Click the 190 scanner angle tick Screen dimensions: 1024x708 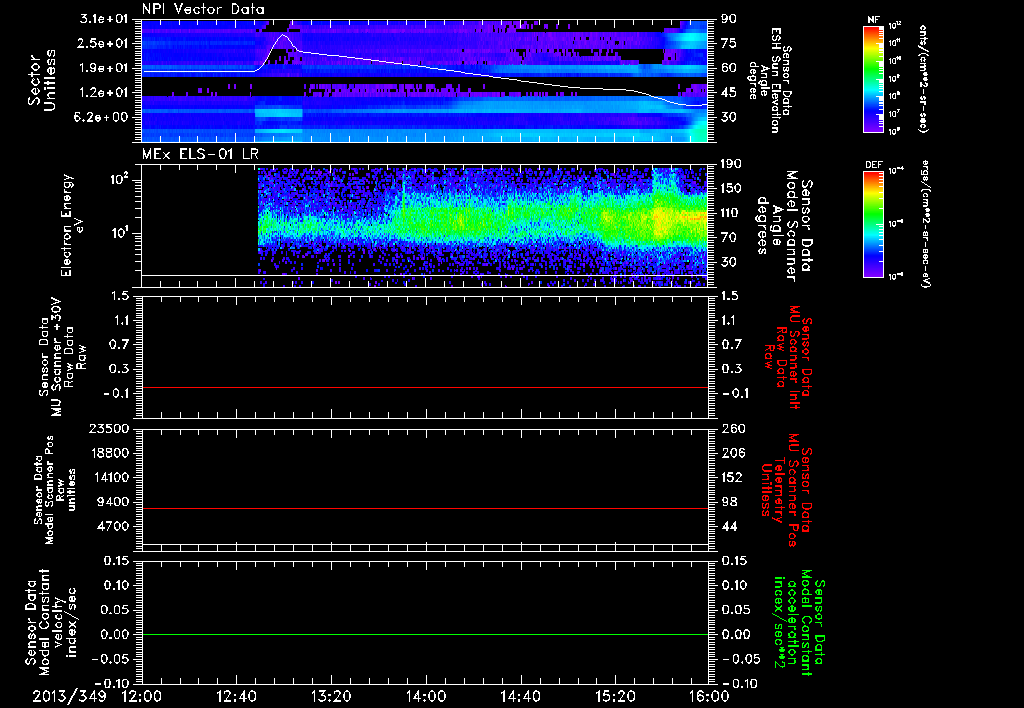tap(731, 164)
